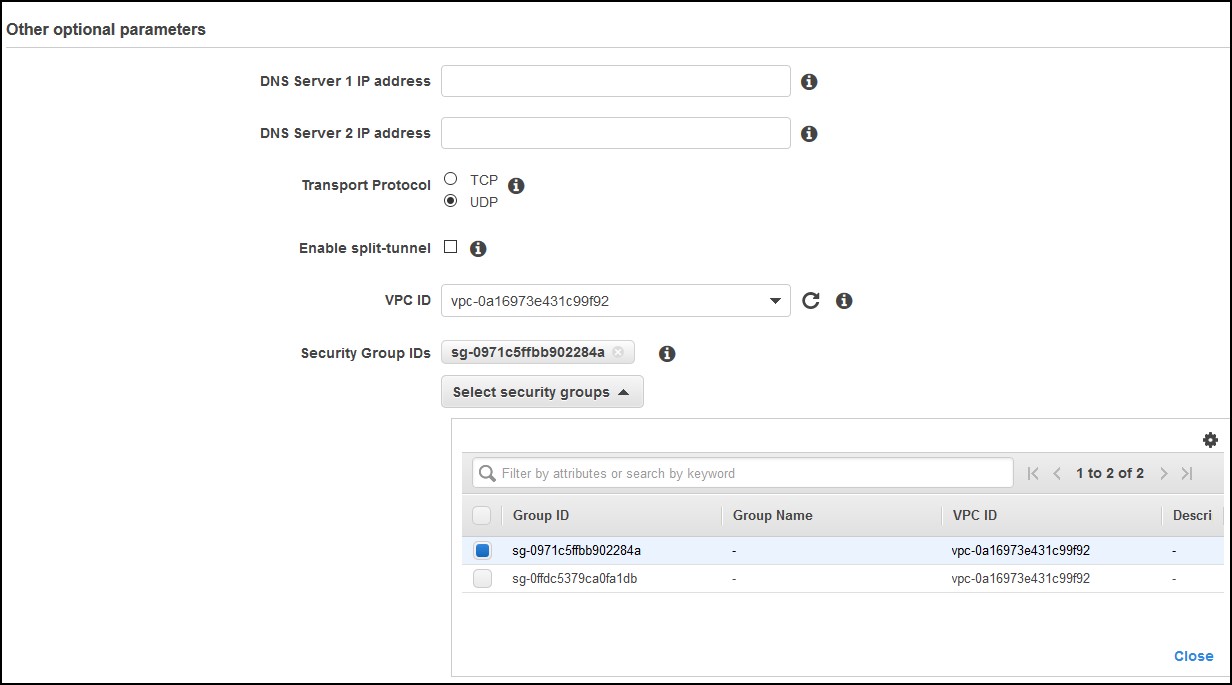Click Other optional parameters heading

106,30
